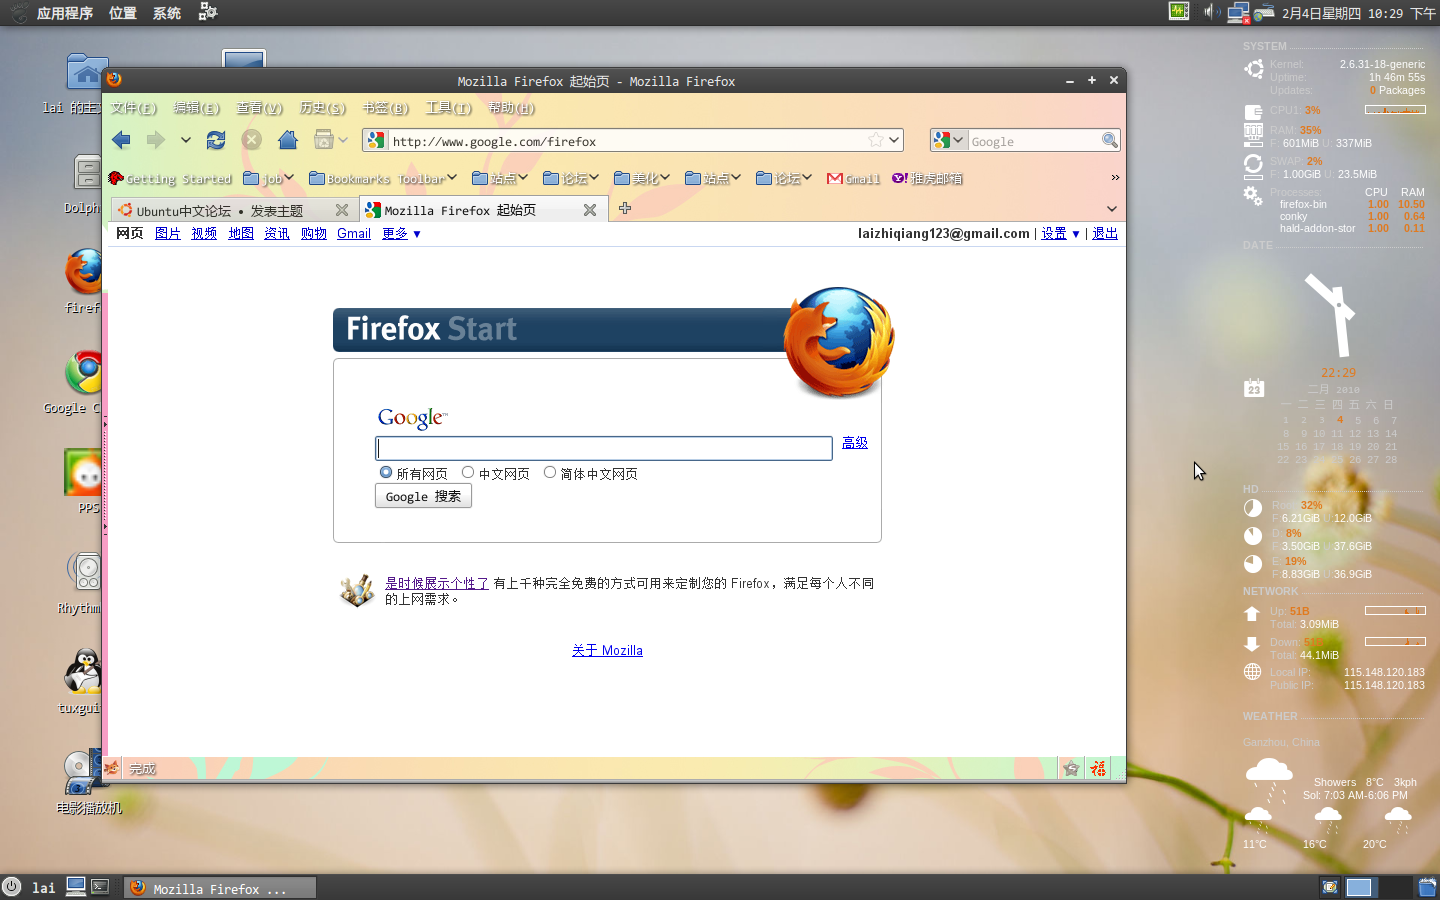The width and height of the screenshot is (1440, 900).
Task: Launch terminal from bottom panel
Action: (100, 886)
